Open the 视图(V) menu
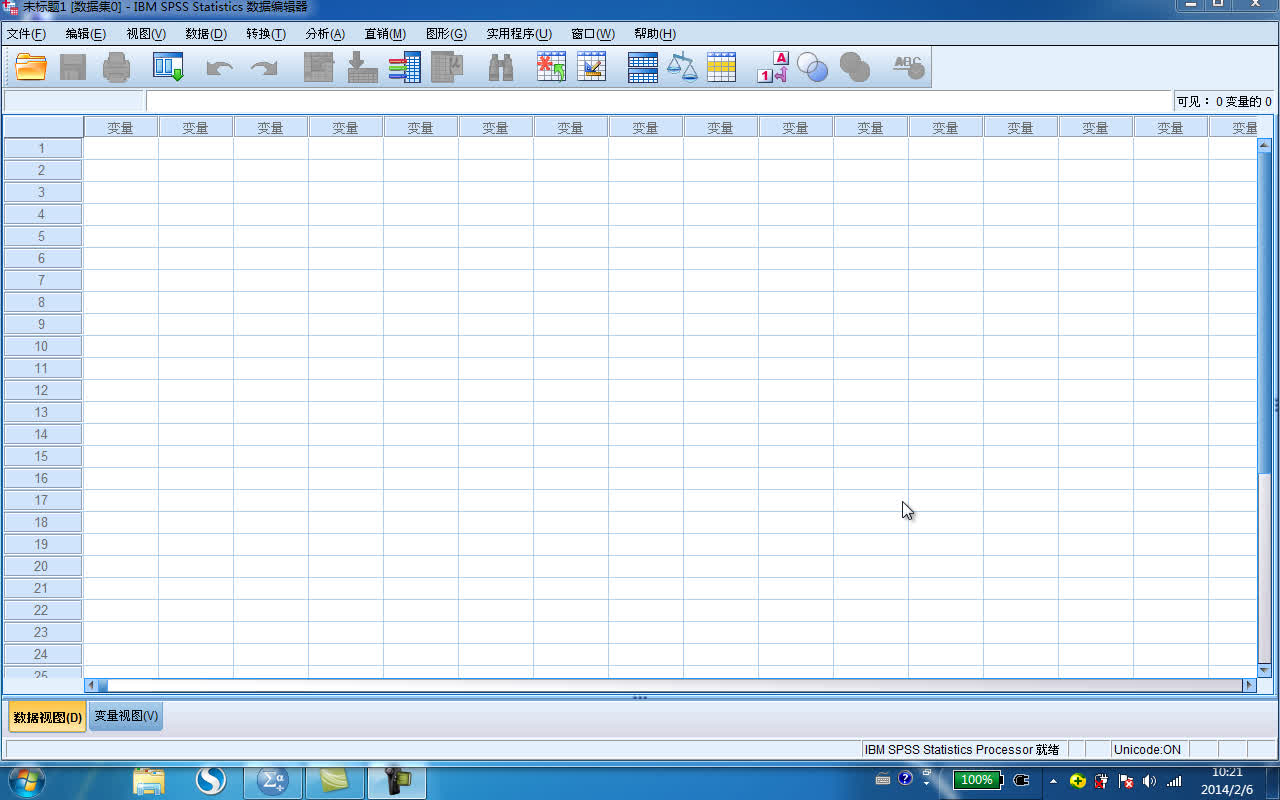 click(x=146, y=34)
